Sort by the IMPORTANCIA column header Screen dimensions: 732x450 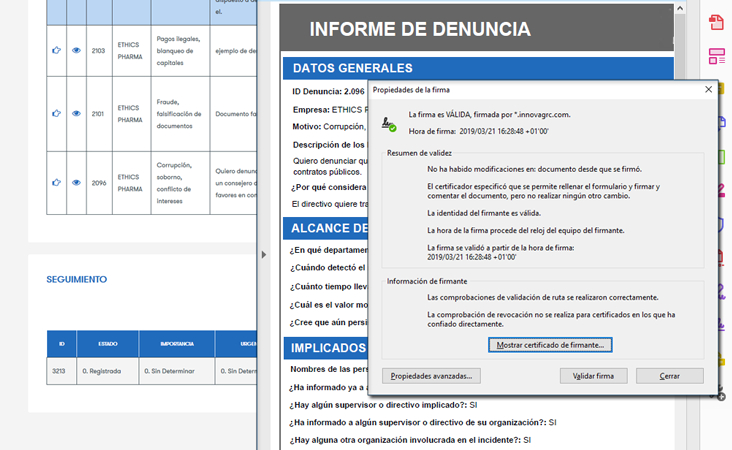coord(177,344)
